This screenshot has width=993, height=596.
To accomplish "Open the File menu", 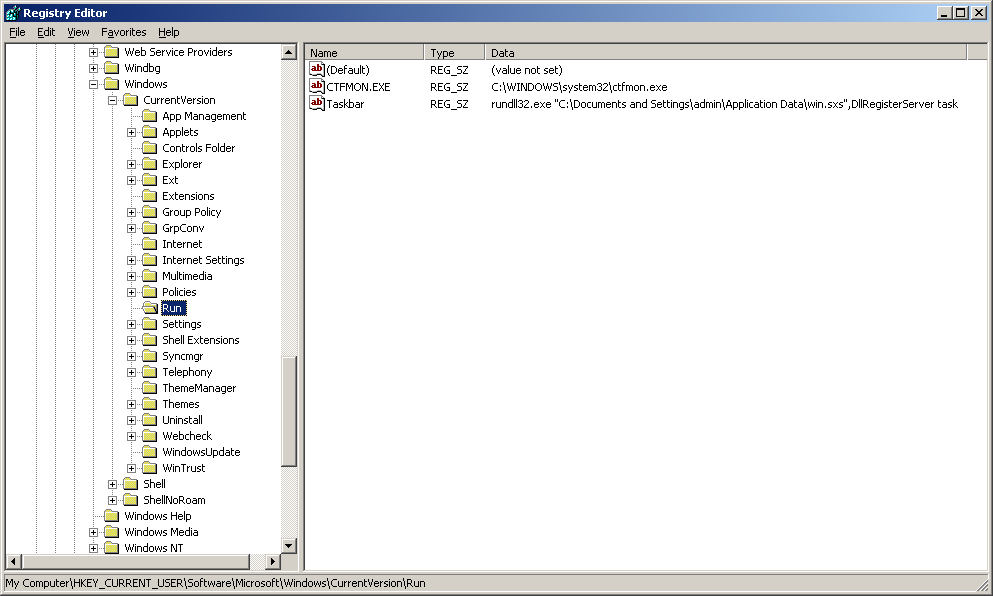I will coord(17,32).
